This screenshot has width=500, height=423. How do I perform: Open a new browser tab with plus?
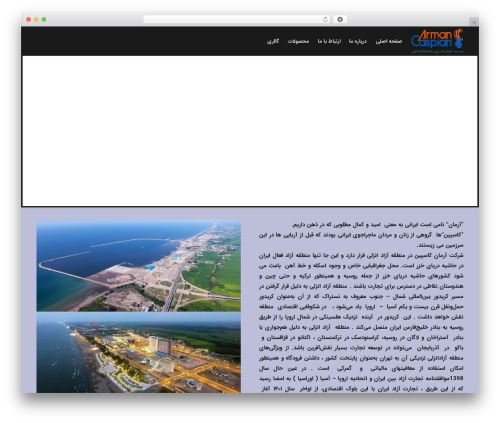point(474,22)
